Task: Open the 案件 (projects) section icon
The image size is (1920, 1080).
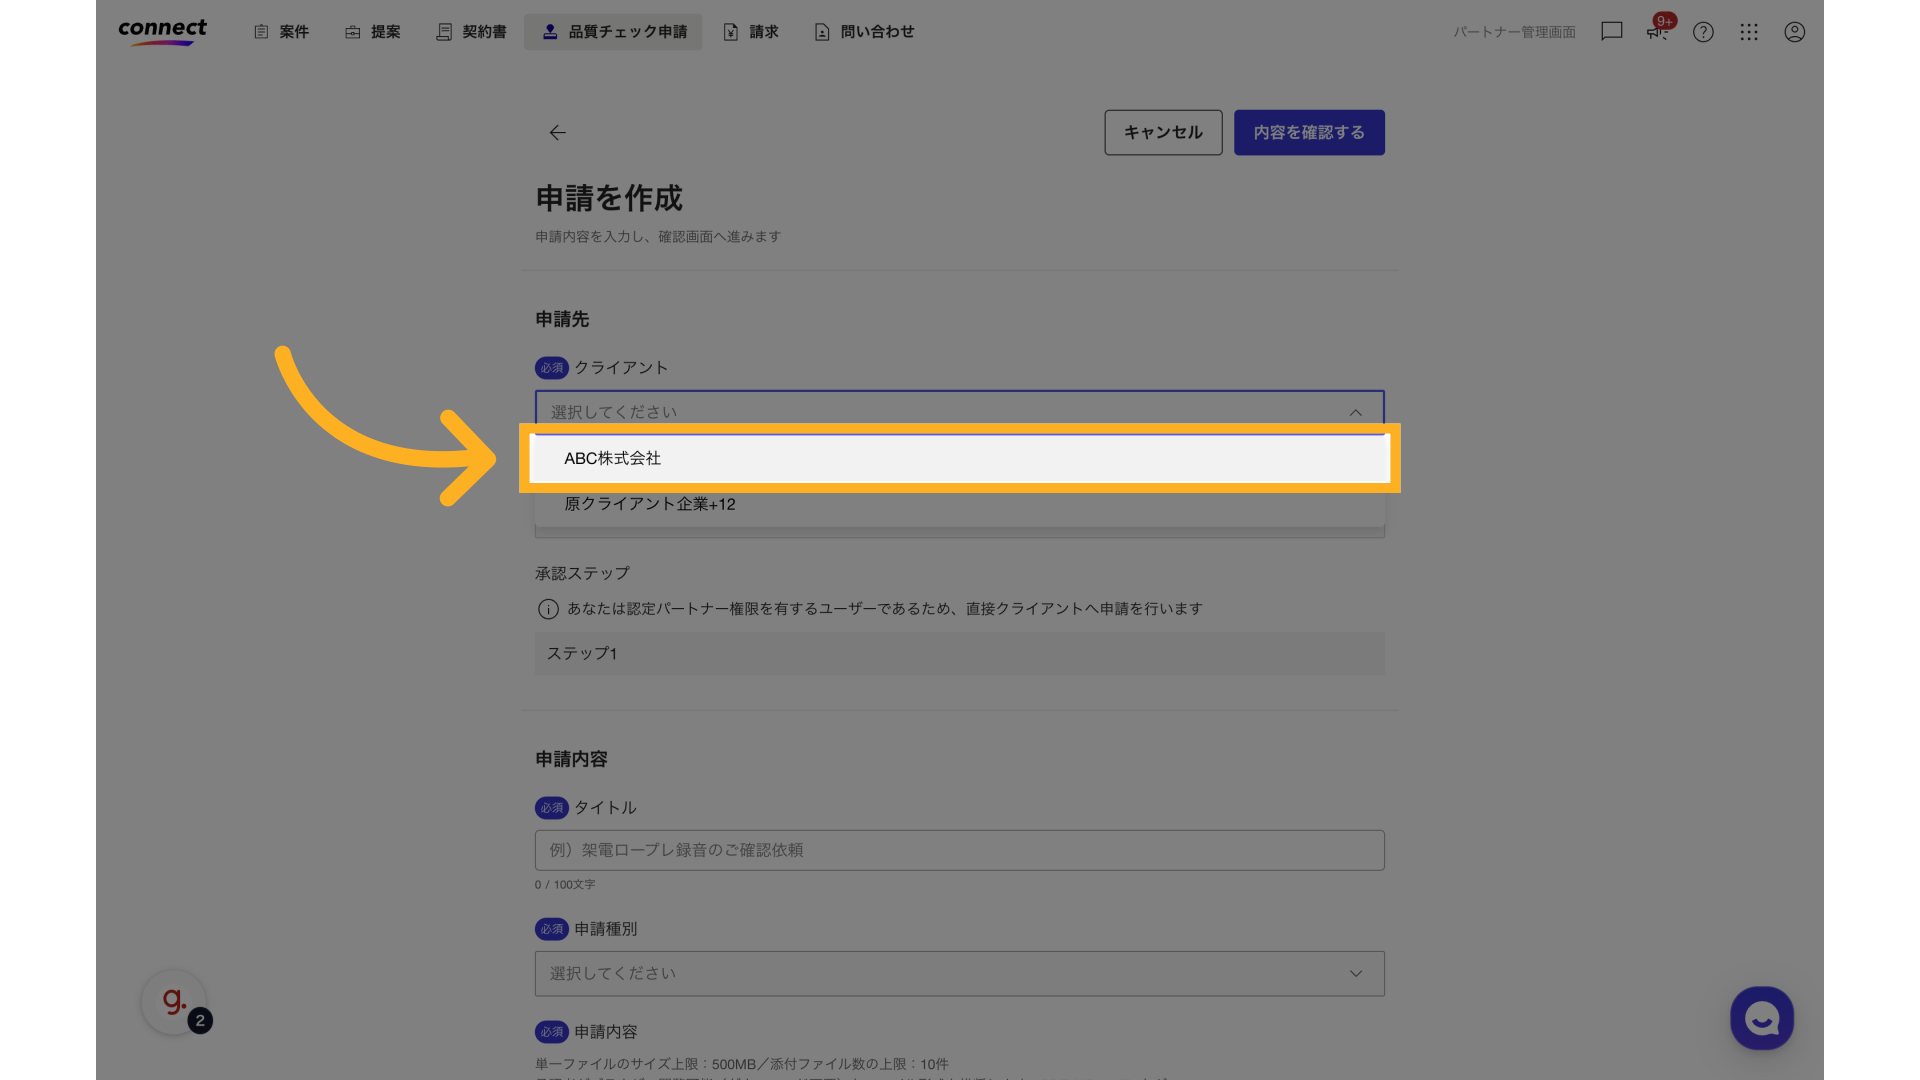Action: click(x=261, y=31)
